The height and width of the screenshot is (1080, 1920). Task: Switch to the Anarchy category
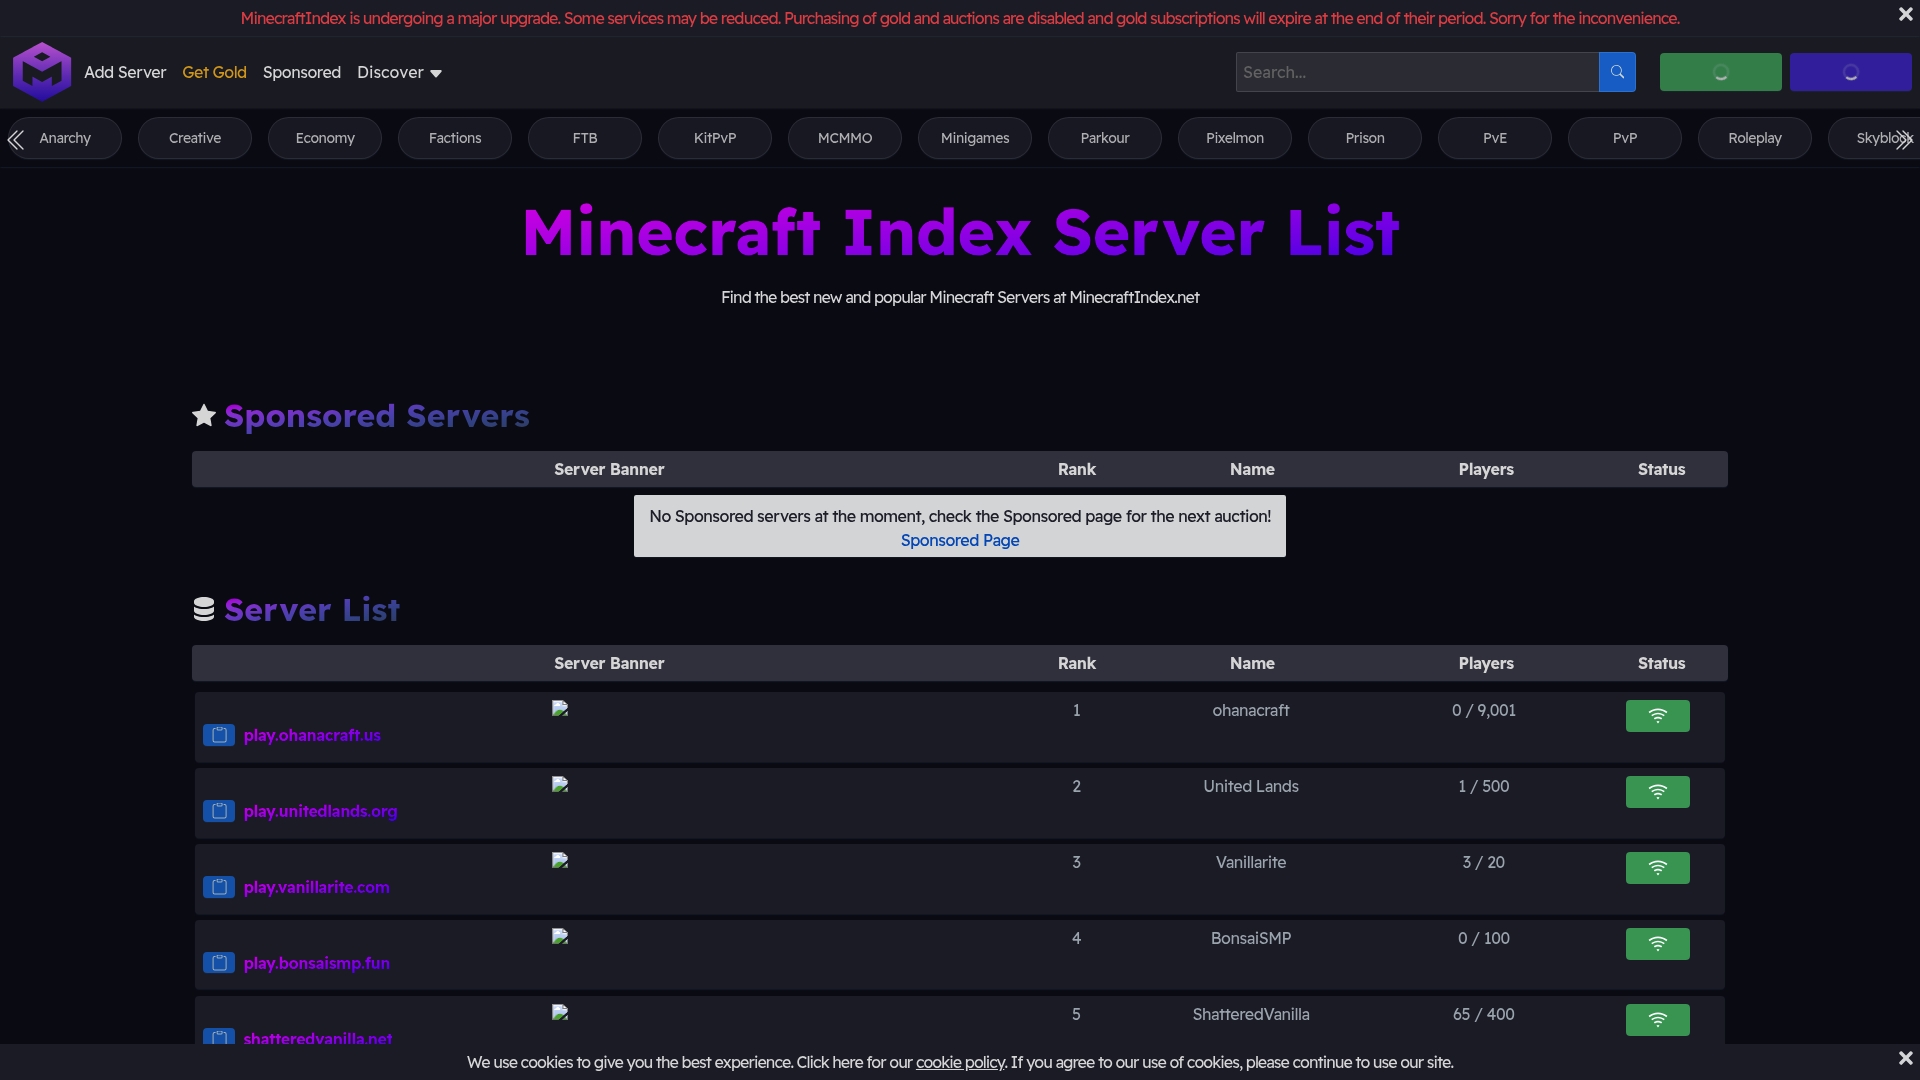66,138
